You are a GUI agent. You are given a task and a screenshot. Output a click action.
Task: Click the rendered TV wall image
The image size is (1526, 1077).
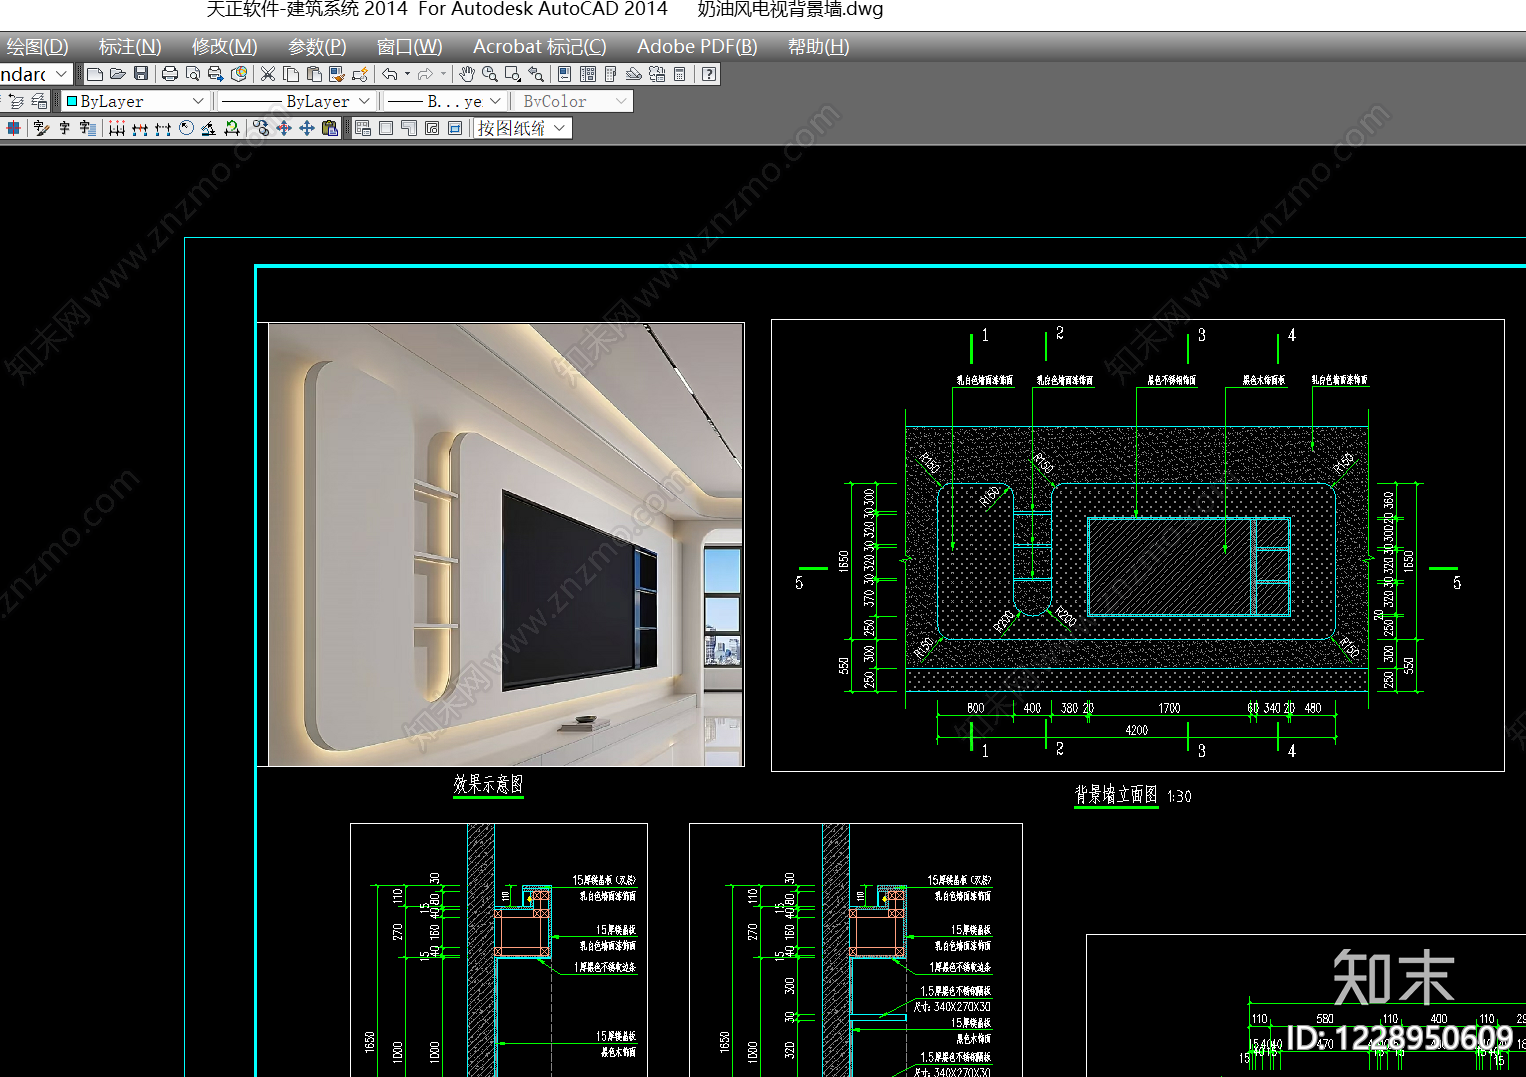coord(506,544)
